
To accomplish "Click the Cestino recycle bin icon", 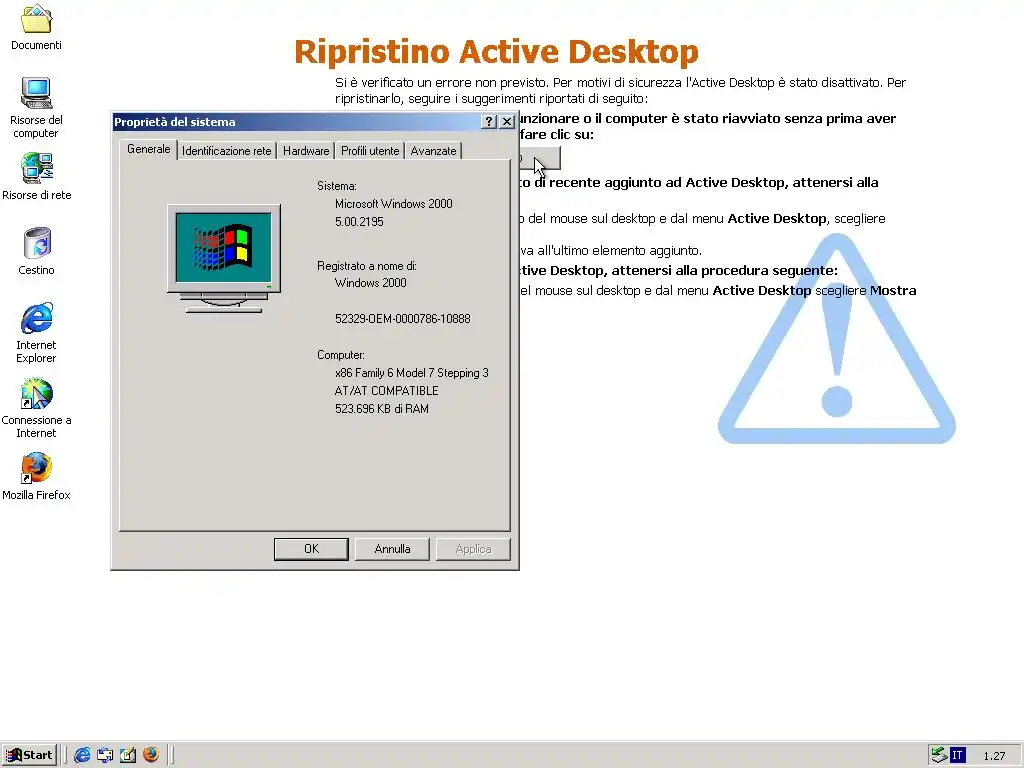I will [37, 243].
